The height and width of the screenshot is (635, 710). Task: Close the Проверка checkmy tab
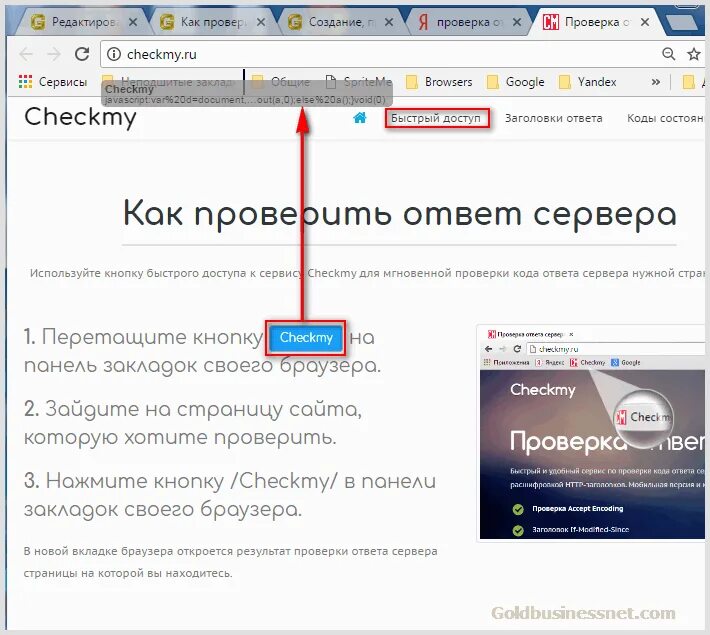click(x=645, y=22)
